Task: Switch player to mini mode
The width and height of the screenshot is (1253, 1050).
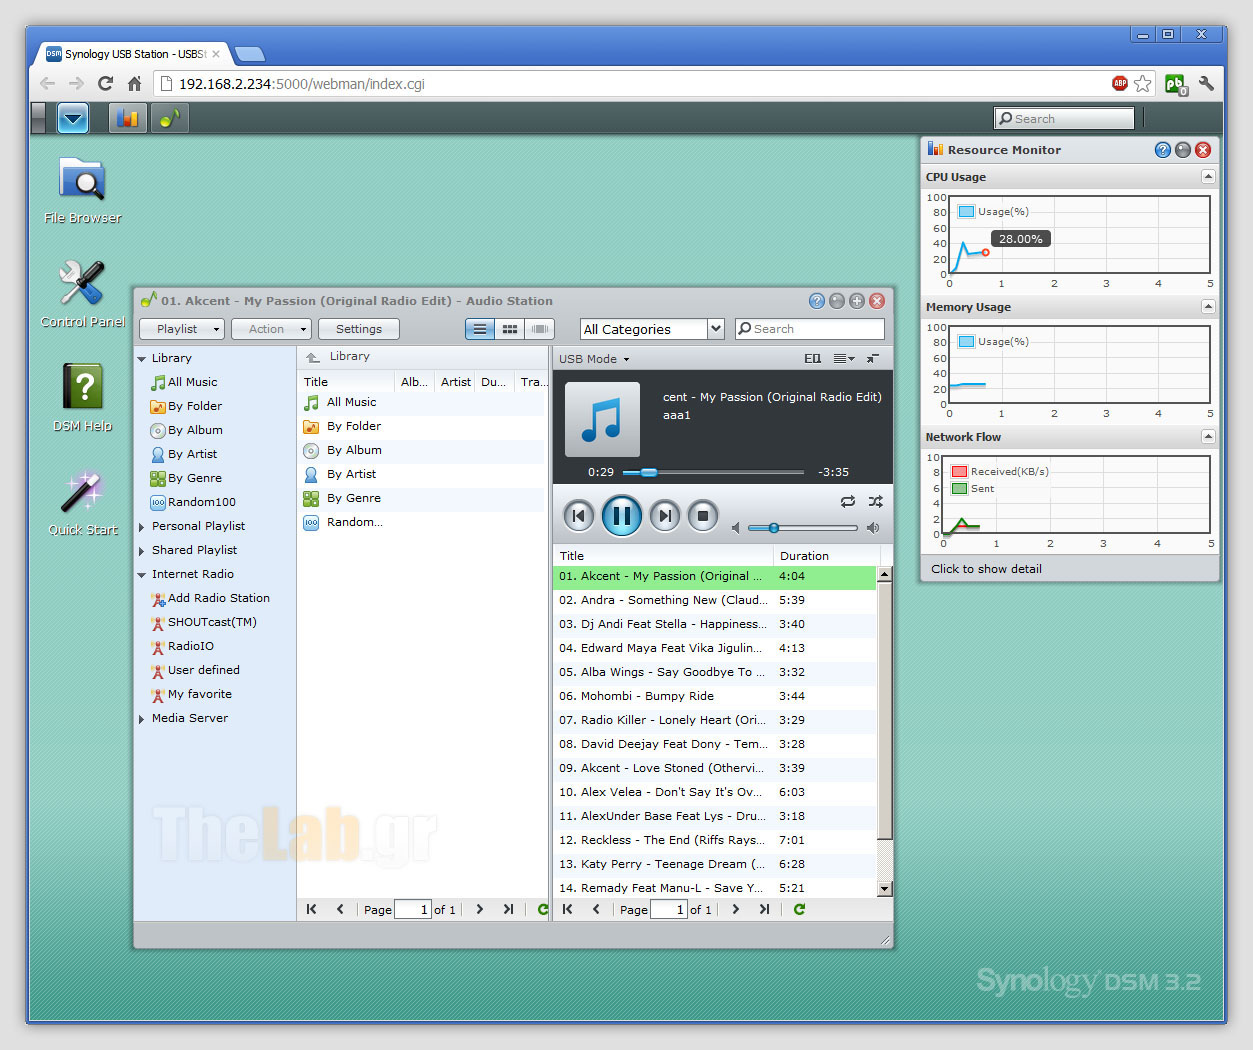Action: 873,358
